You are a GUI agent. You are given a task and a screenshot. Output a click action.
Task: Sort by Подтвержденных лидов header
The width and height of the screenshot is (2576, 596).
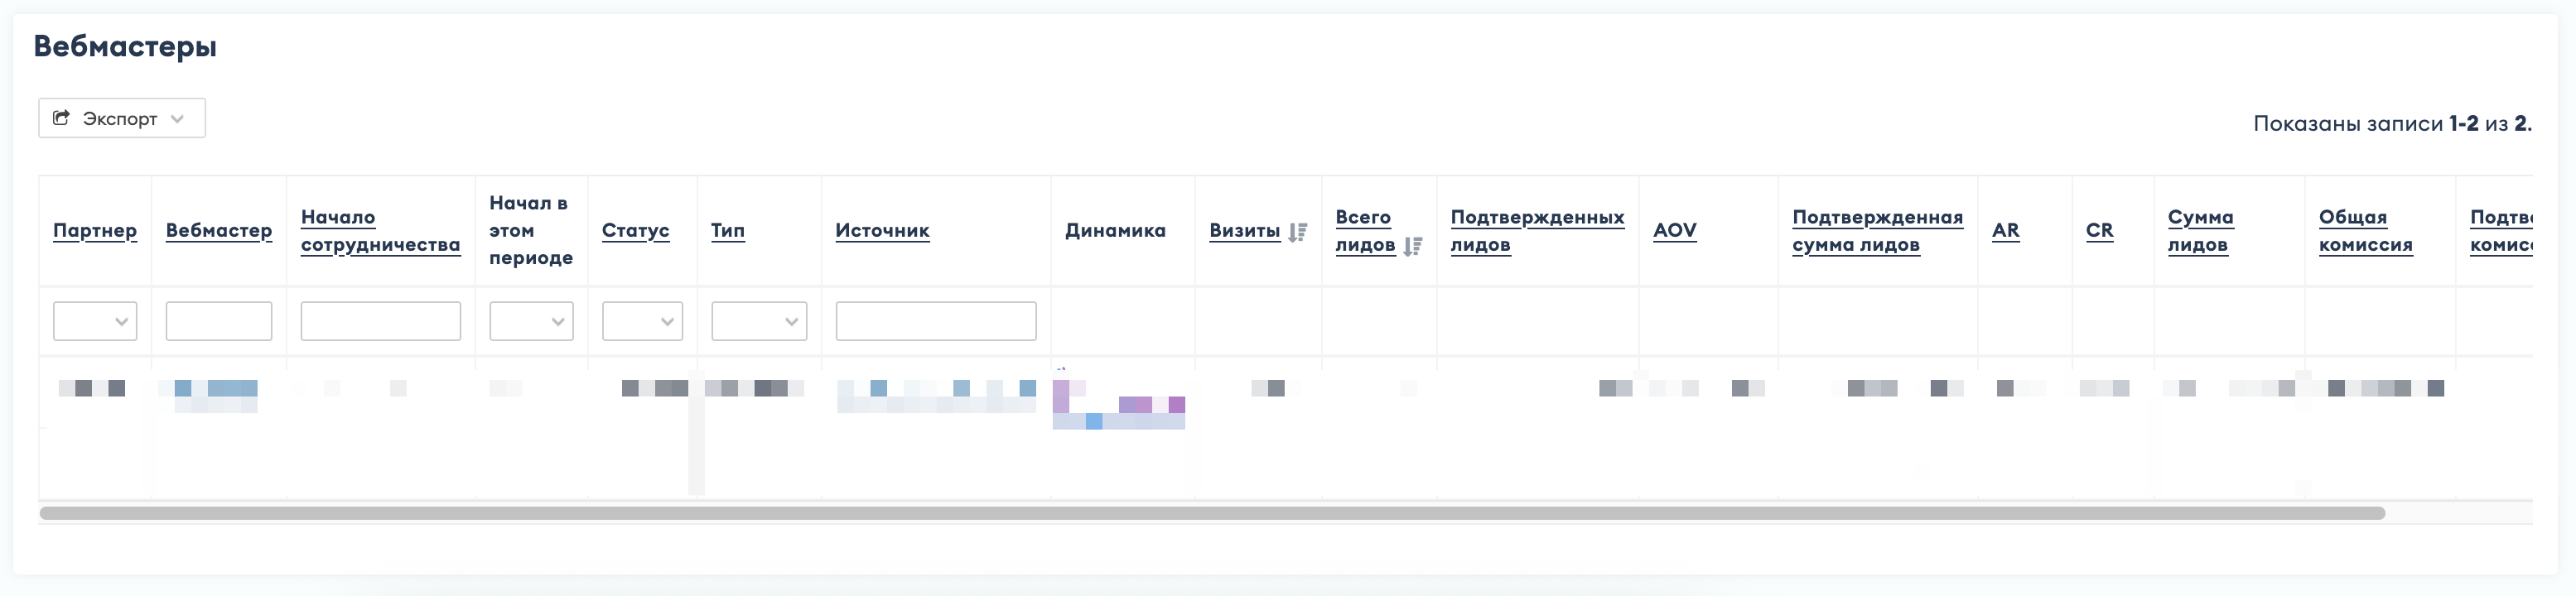click(1537, 231)
